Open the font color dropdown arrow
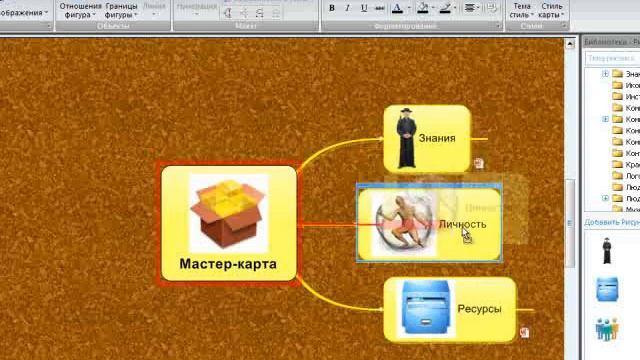Image resolution: width=640 pixels, height=360 pixels. [x=409, y=8]
